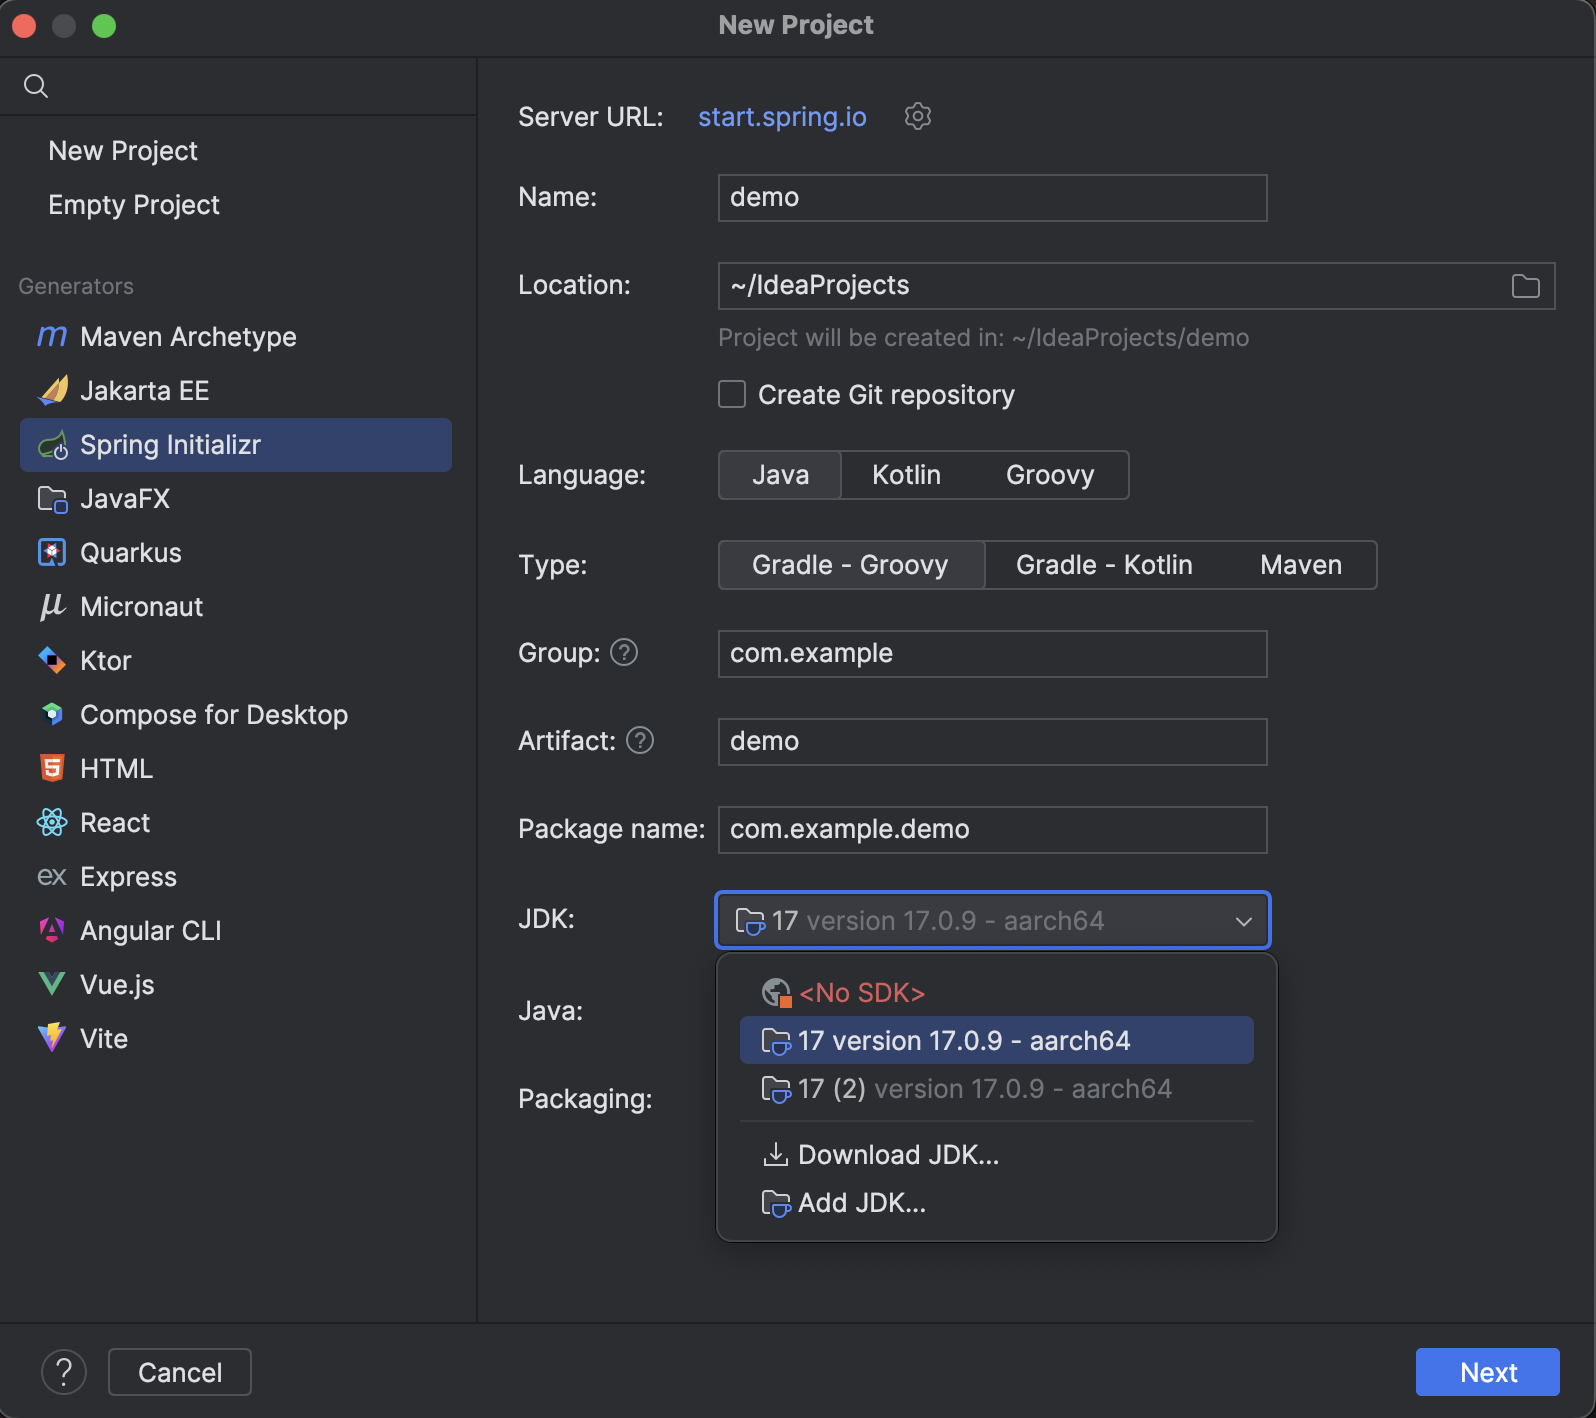
Task: Choose Add JDK... option
Action: coord(996,1203)
